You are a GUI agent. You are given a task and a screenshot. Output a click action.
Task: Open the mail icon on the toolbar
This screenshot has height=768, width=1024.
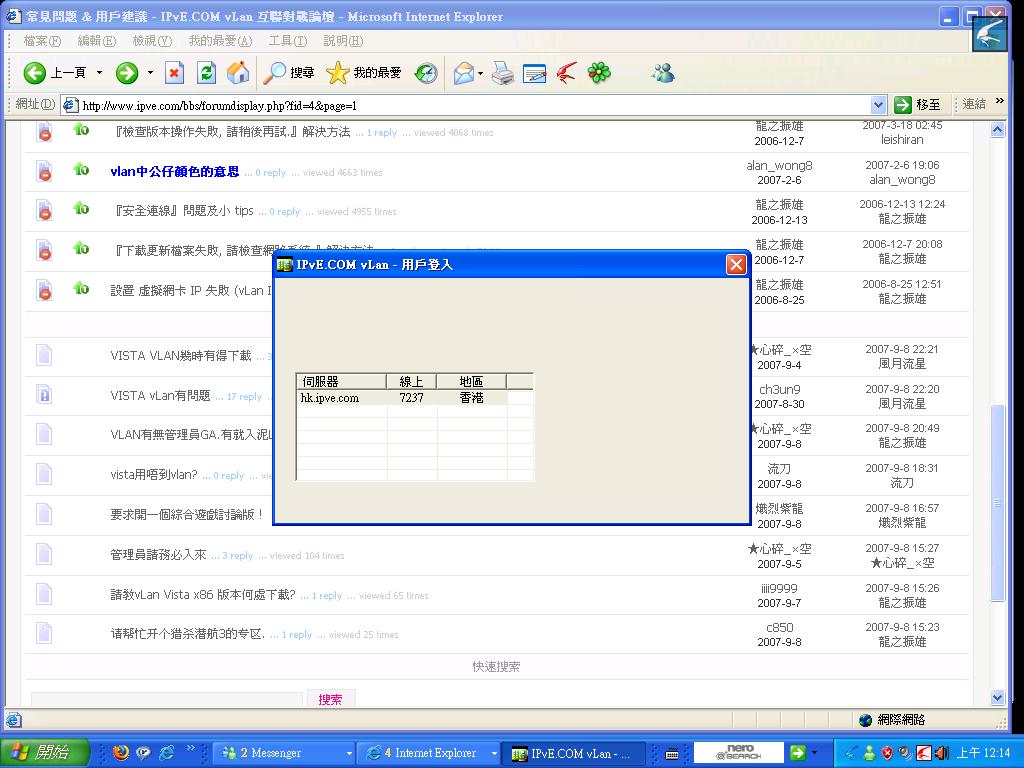(464, 73)
